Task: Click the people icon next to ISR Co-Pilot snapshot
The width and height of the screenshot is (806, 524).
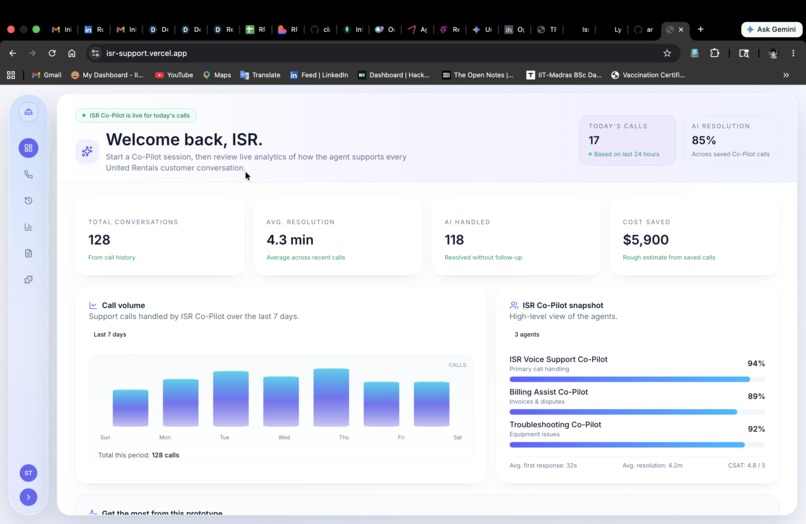Action: [x=514, y=305]
